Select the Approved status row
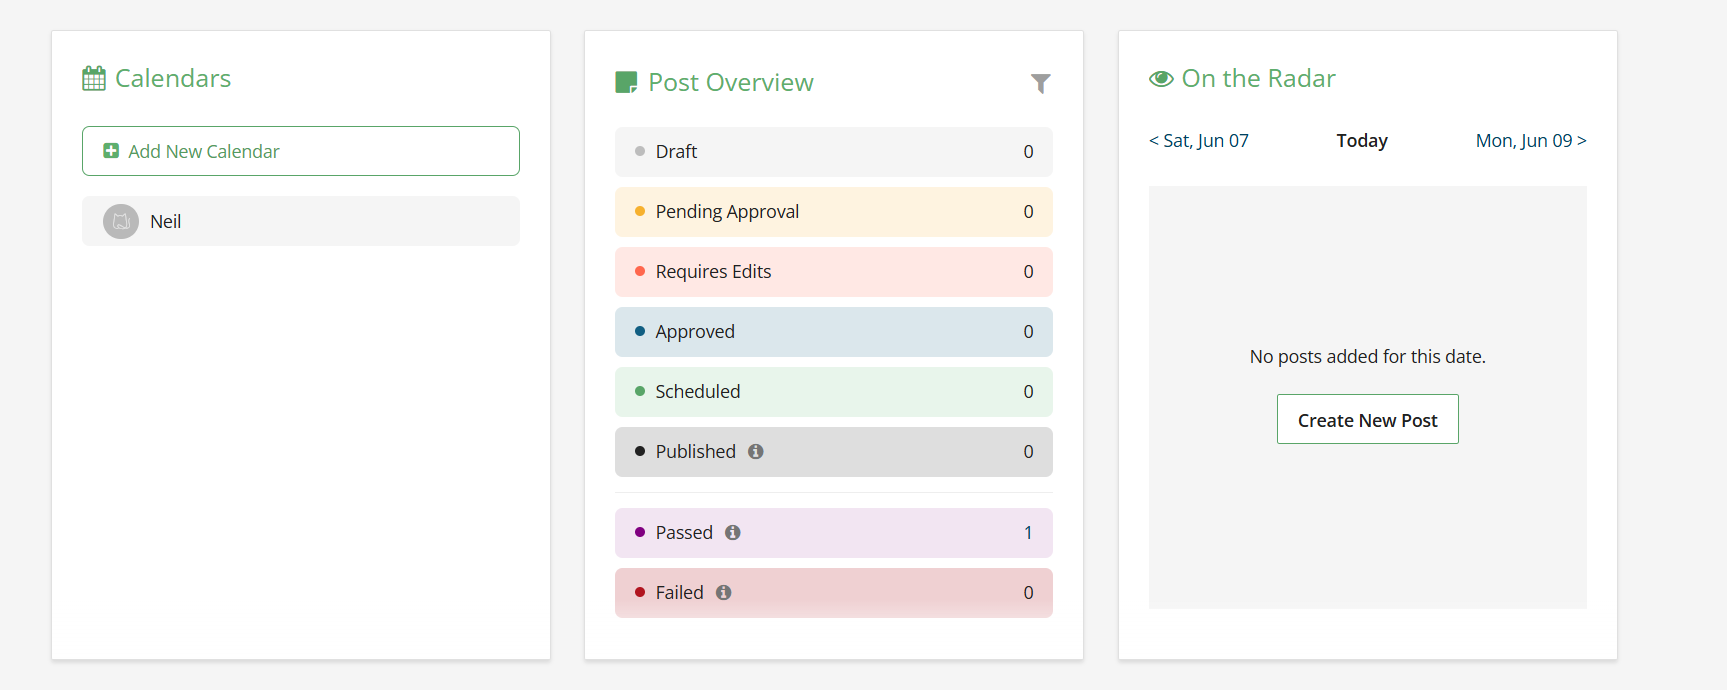The width and height of the screenshot is (1727, 690). pos(833,332)
